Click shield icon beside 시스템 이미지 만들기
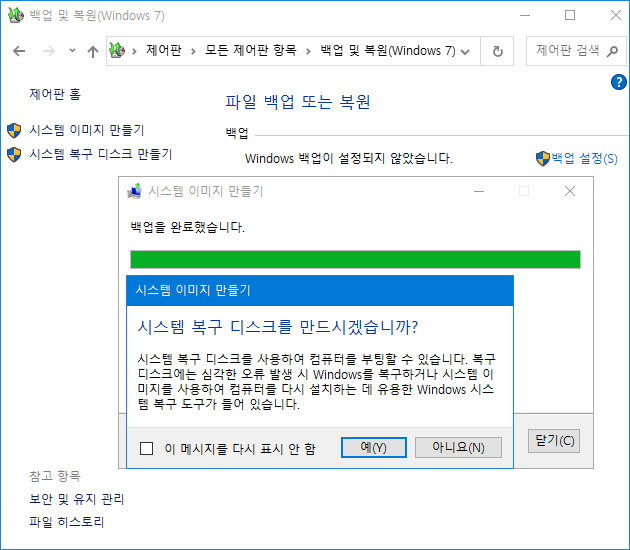The image size is (630, 550). [x=14, y=131]
